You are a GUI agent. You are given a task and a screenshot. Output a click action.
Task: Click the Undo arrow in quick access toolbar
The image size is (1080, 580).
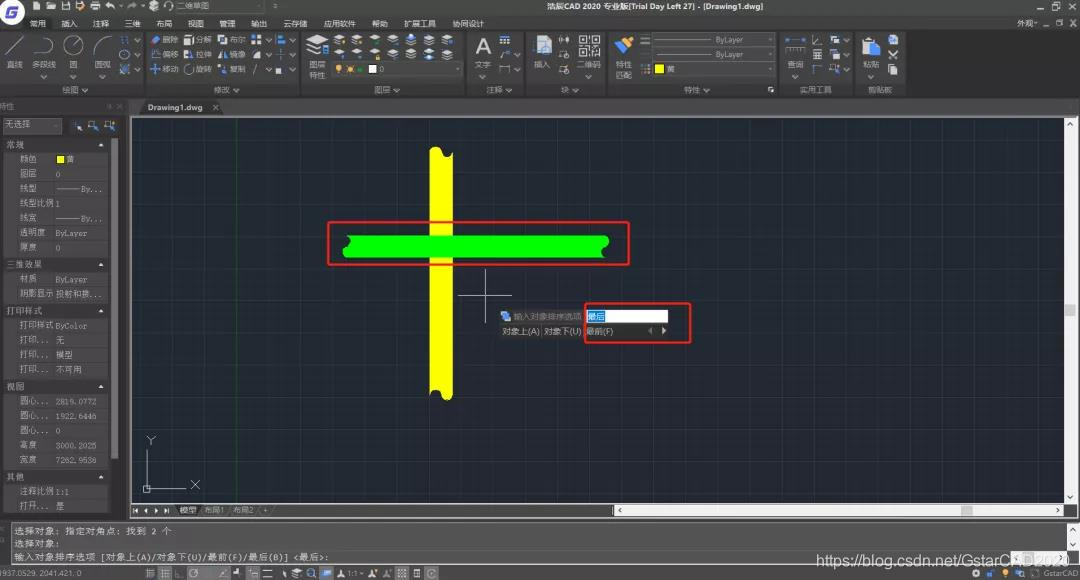(110, 6)
